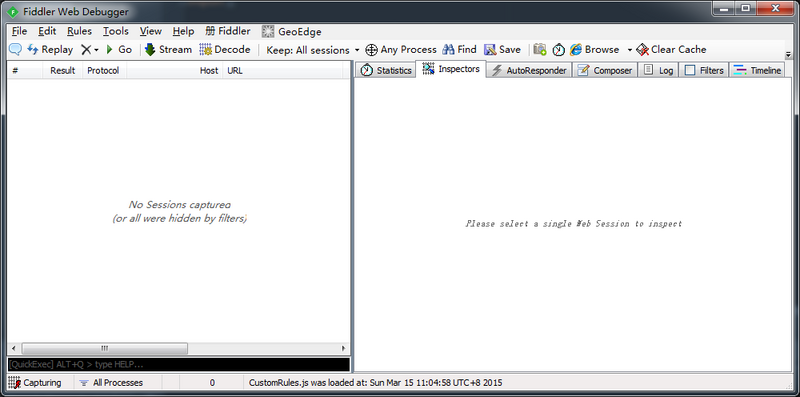Viewport: 800px width, 397px height.
Task: Click the CustomRules.js loaded status text
Action: tap(376, 383)
